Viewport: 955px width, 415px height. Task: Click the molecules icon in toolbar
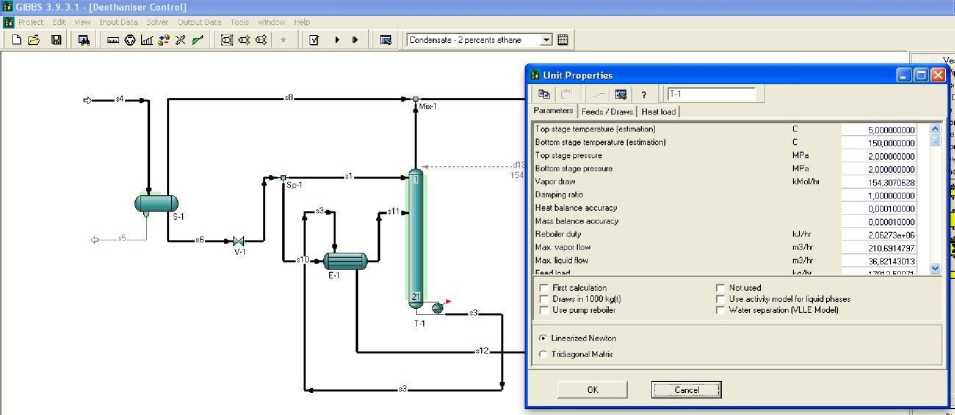pos(163,40)
